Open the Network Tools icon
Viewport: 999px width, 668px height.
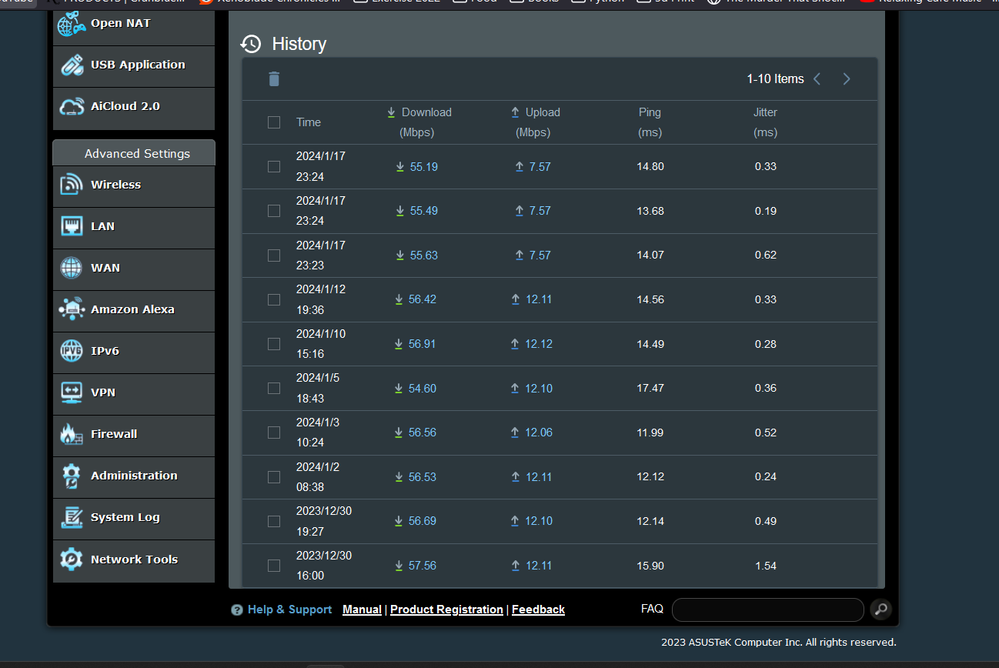click(72, 559)
